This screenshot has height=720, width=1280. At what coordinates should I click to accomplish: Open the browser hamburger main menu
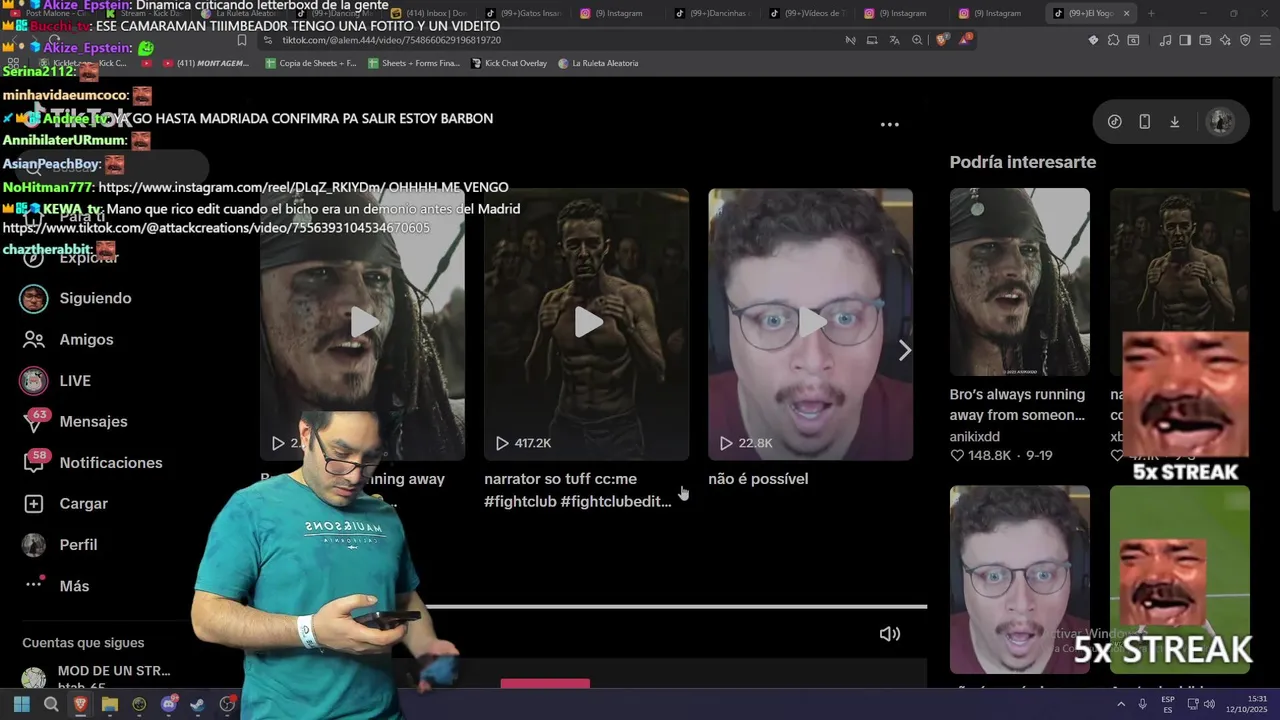click(x=1266, y=40)
